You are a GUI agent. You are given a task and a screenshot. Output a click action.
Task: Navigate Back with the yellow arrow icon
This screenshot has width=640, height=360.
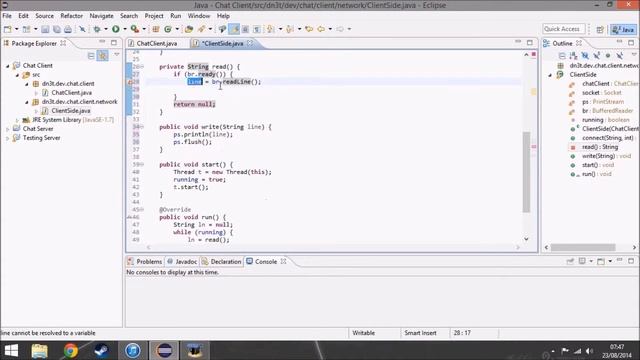tap(321, 29)
